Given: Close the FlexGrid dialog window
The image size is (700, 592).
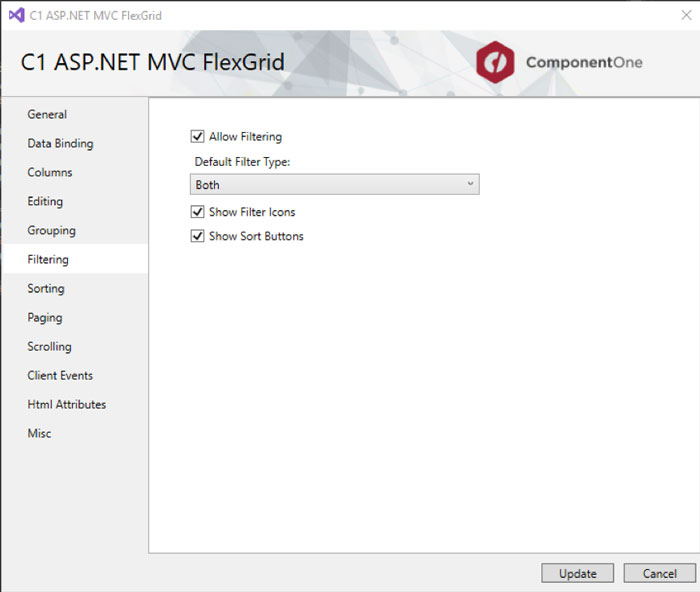Looking at the screenshot, I should click(x=687, y=15).
